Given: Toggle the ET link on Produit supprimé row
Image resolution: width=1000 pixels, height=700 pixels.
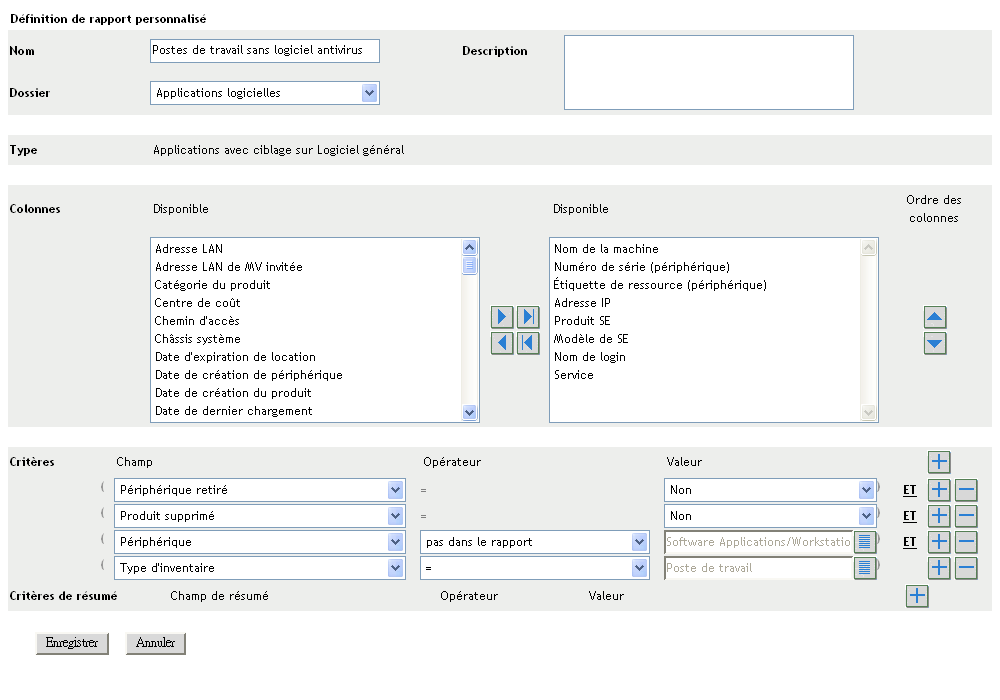Looking at the screenshot, I should 909,516.
